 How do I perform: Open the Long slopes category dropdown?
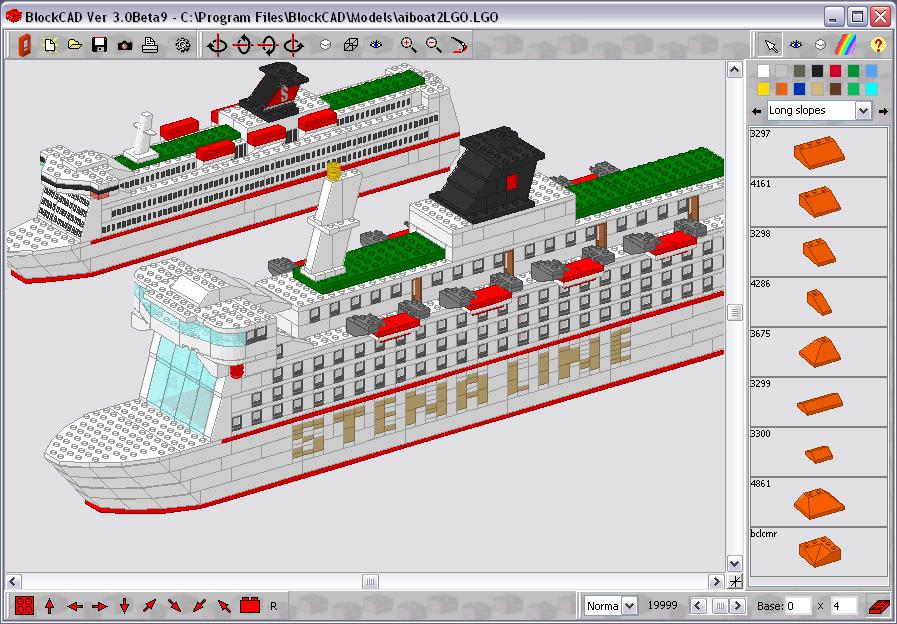[863, 110]
